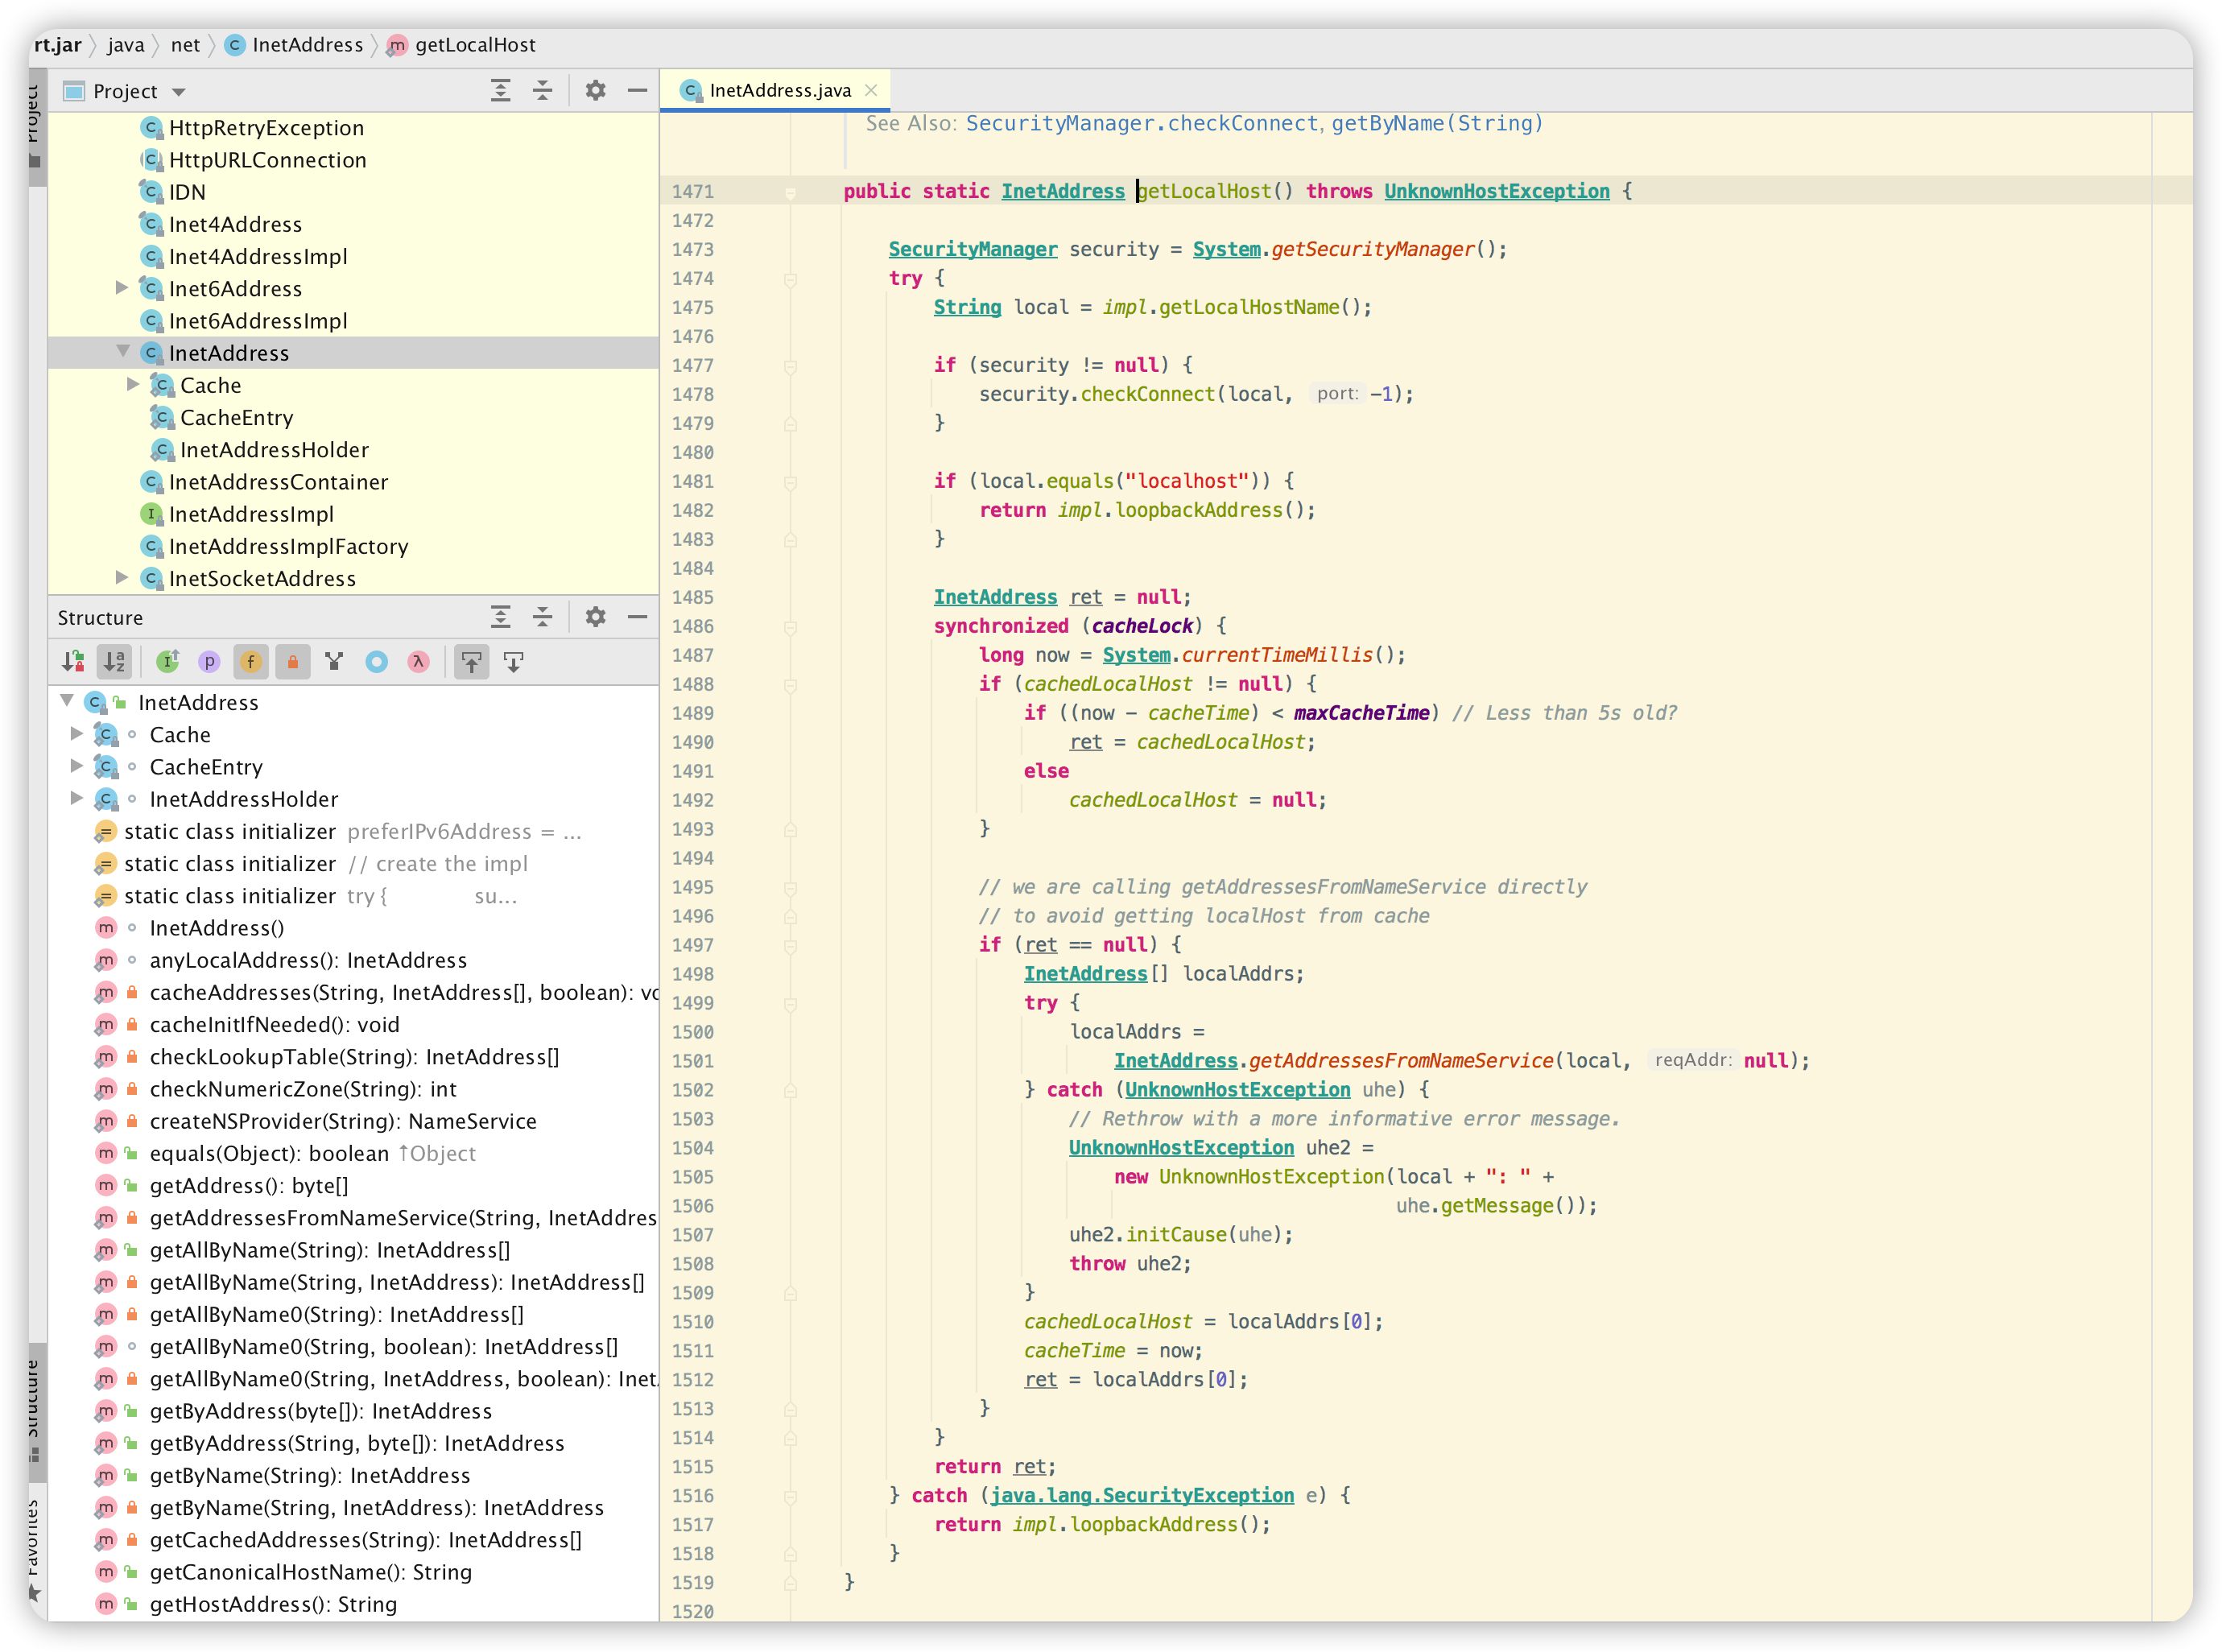Image resolution: width=2222 pixels, height=1652 pixels.
Task: Open Structure panel settings gear
Action: click(595, 617)
